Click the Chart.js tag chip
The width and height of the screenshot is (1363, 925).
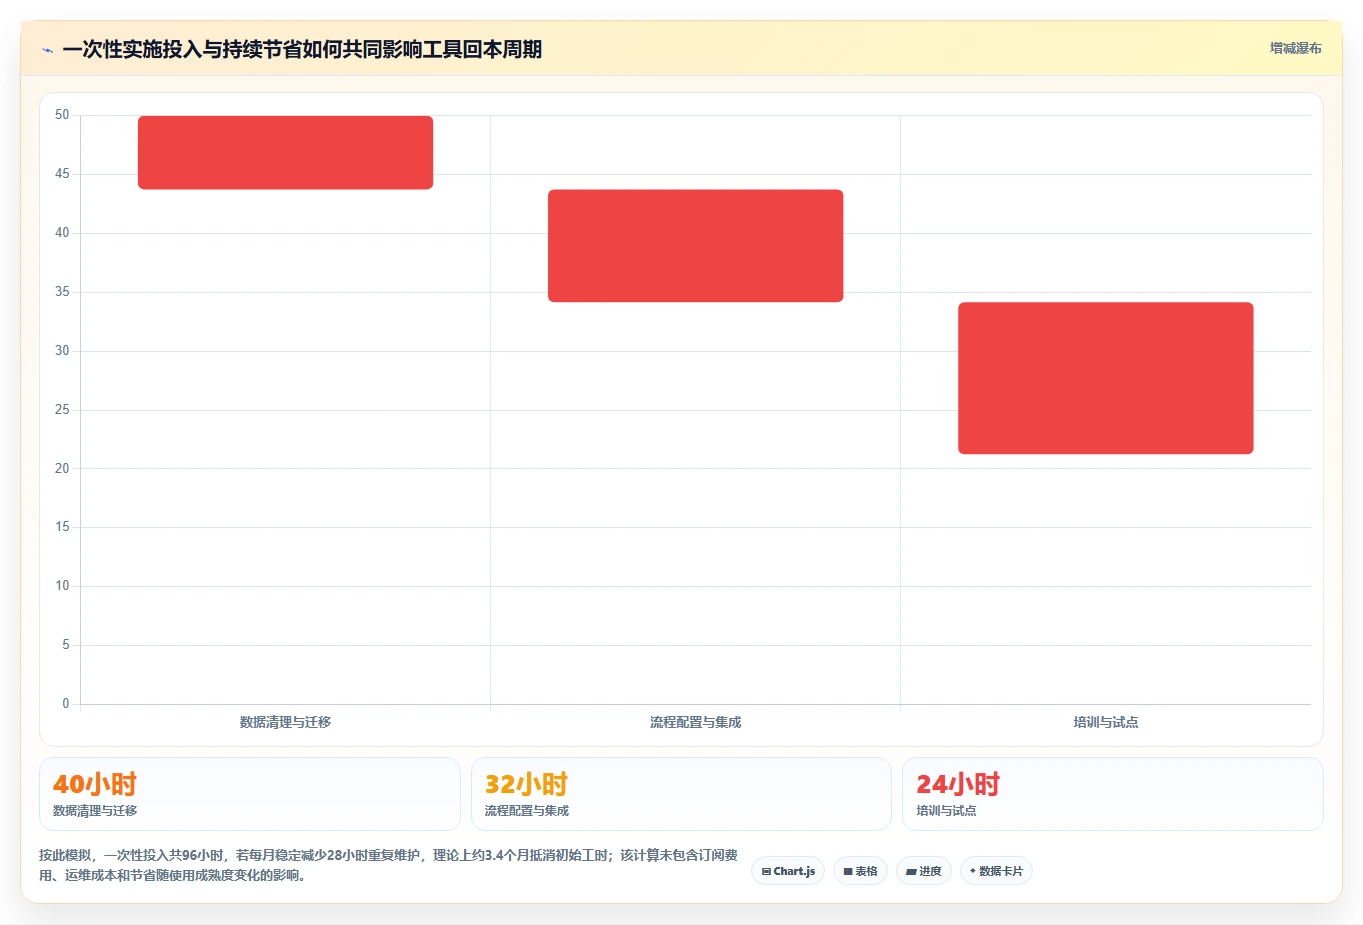(x=788, y=871)
